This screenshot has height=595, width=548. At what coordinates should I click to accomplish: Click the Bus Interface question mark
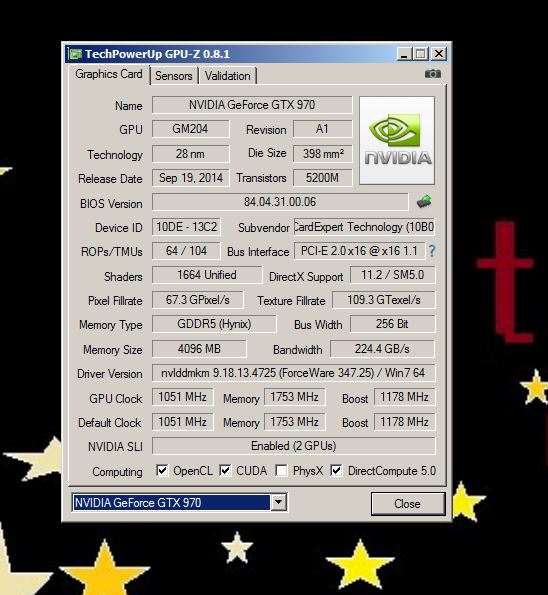[432, 251]
